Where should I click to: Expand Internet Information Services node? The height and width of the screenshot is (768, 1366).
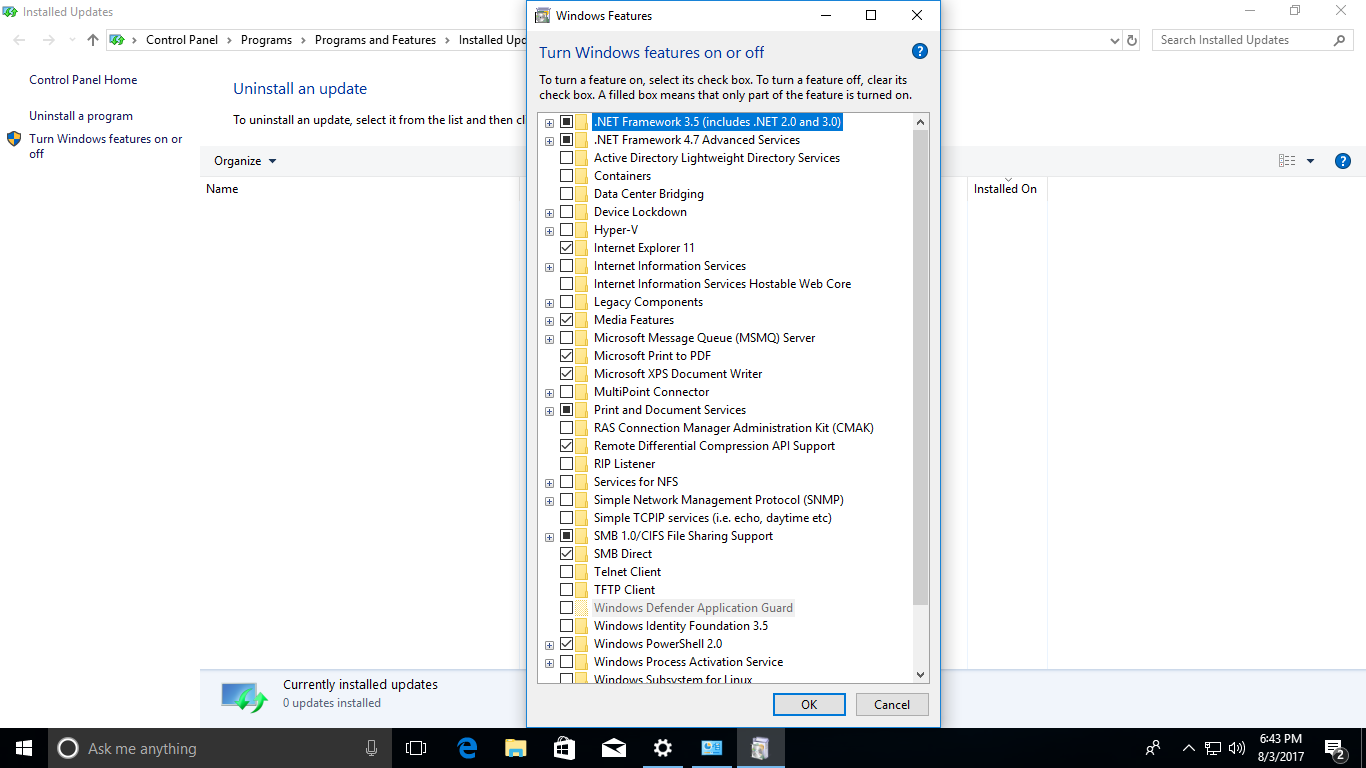[x=549, y=267]
